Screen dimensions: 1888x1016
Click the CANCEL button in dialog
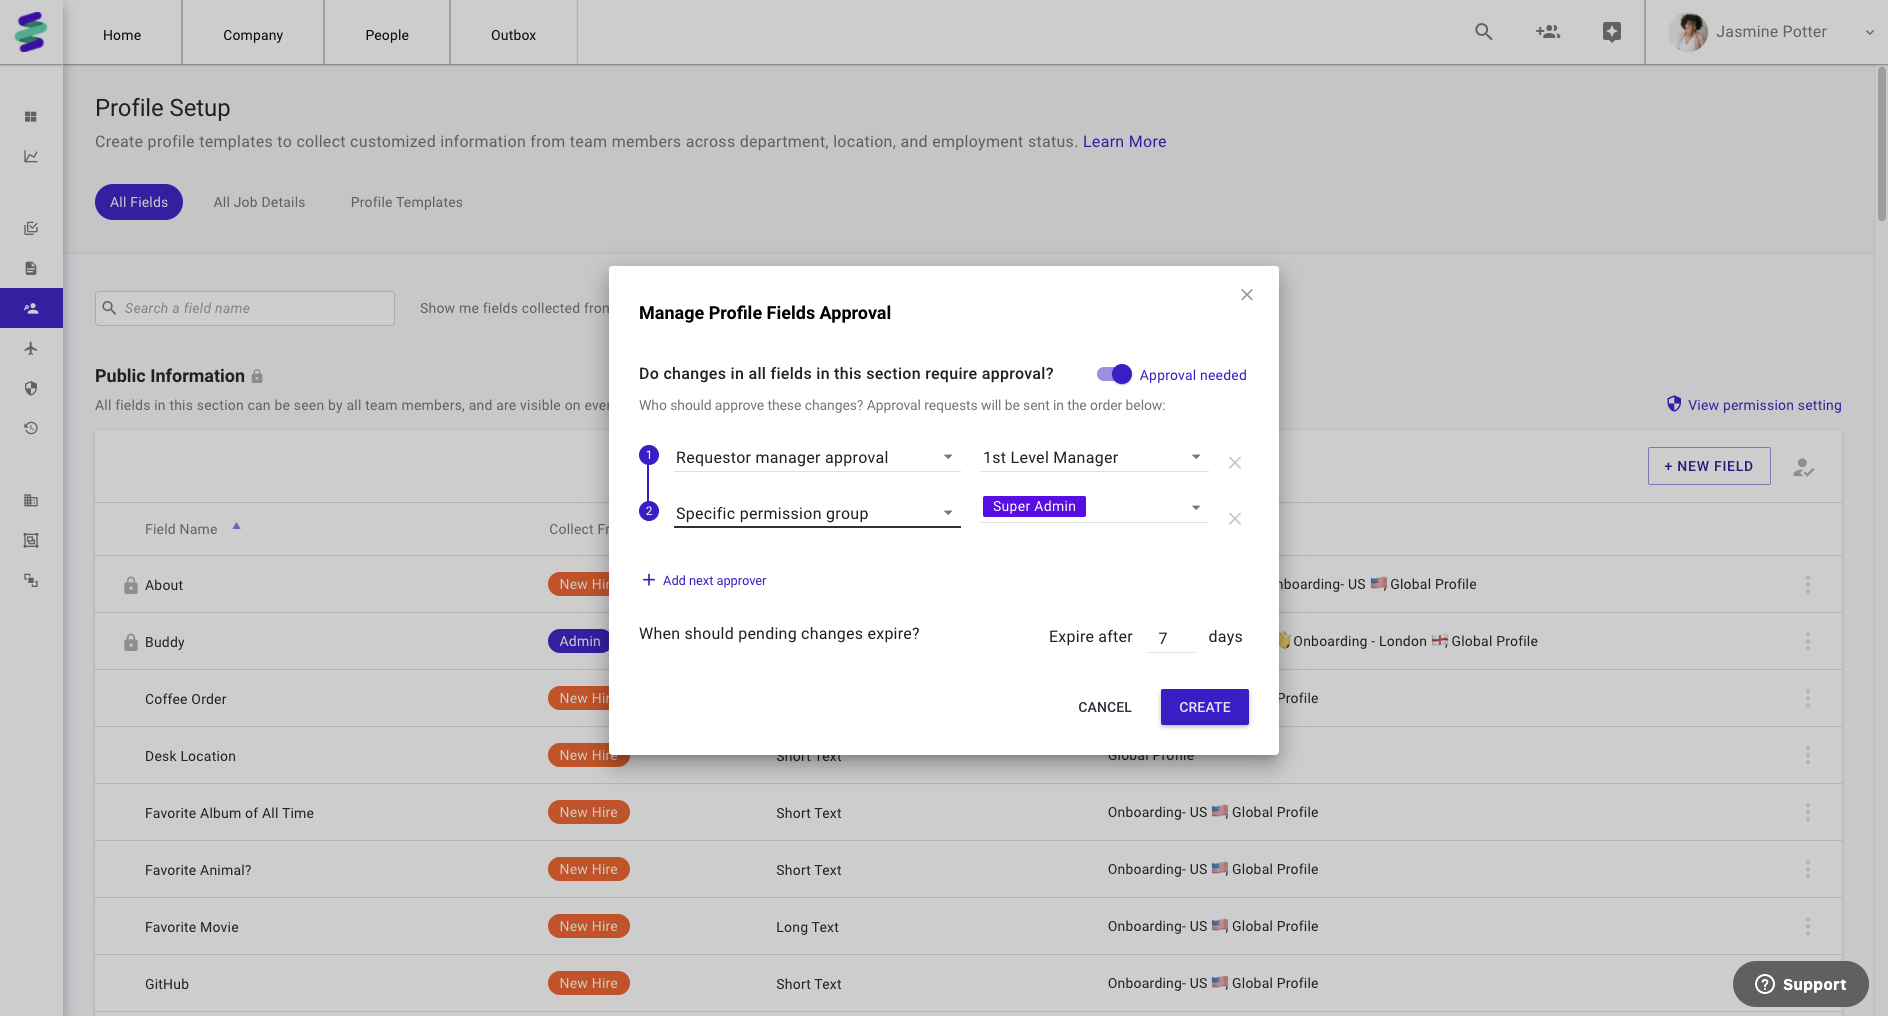[1104, 707]
